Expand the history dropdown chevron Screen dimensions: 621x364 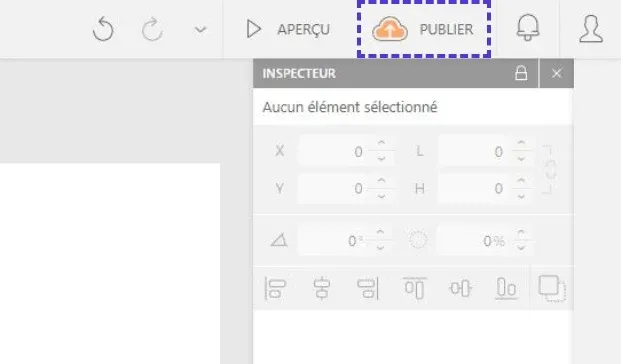[x=200, y=29]
